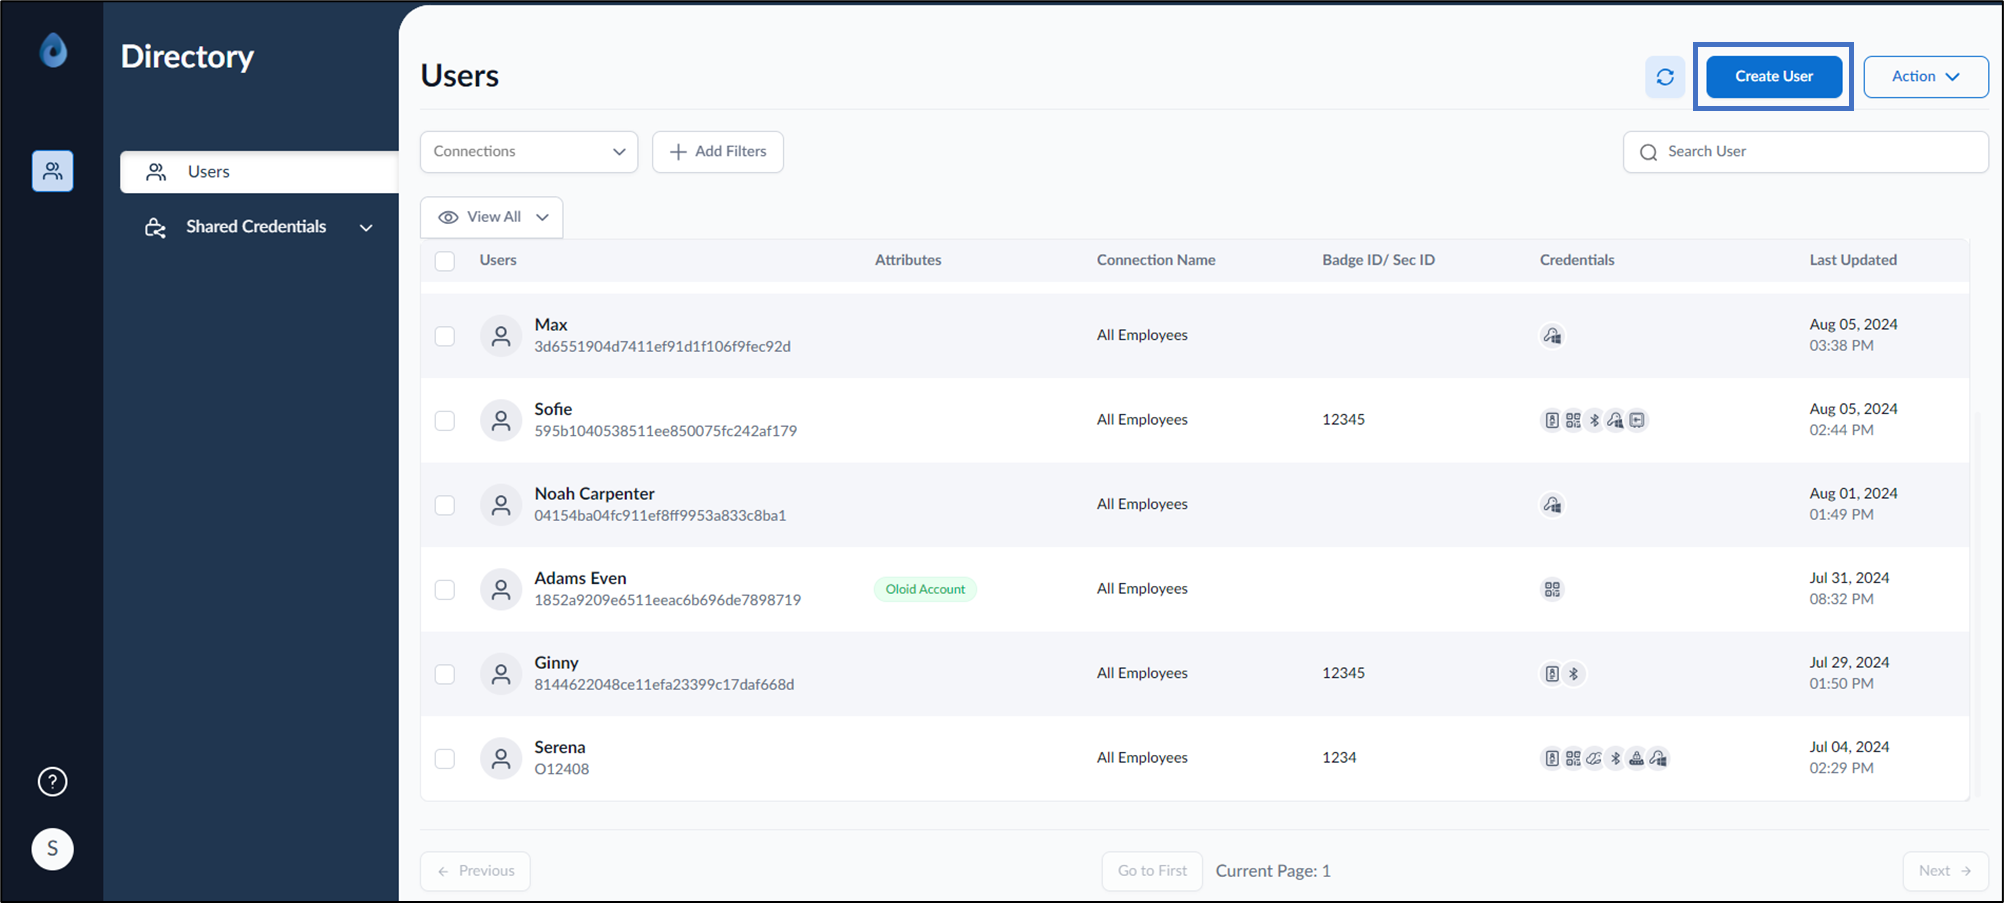Select the checkbox for Max
2004x903 pixels.
tap(445, 336)
